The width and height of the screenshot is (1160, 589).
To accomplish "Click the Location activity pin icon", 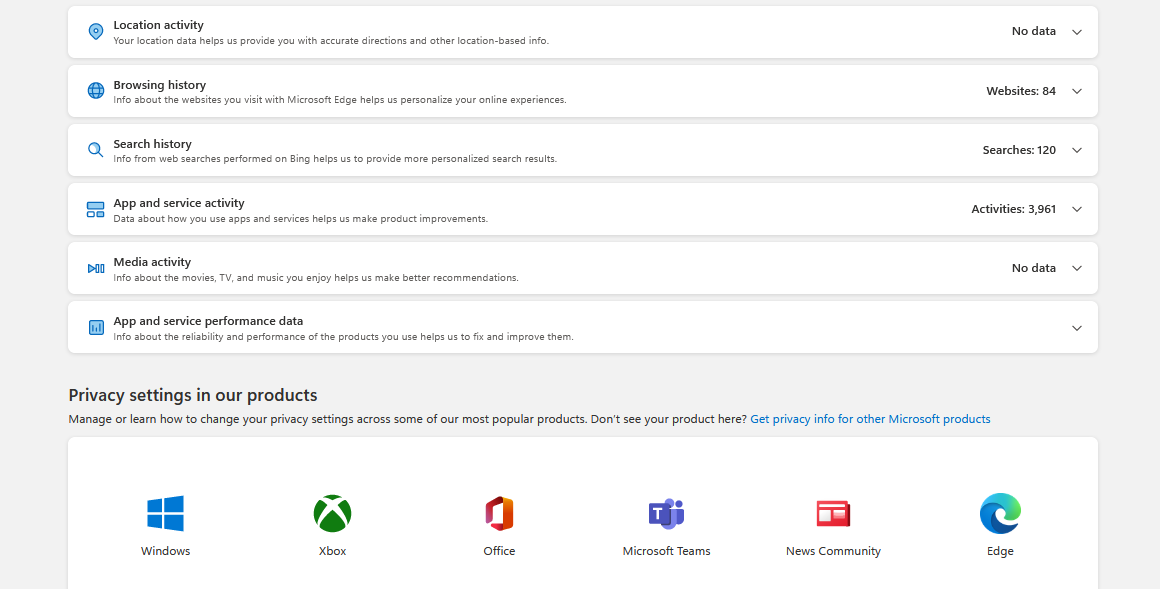I will [x=95, y=31].
